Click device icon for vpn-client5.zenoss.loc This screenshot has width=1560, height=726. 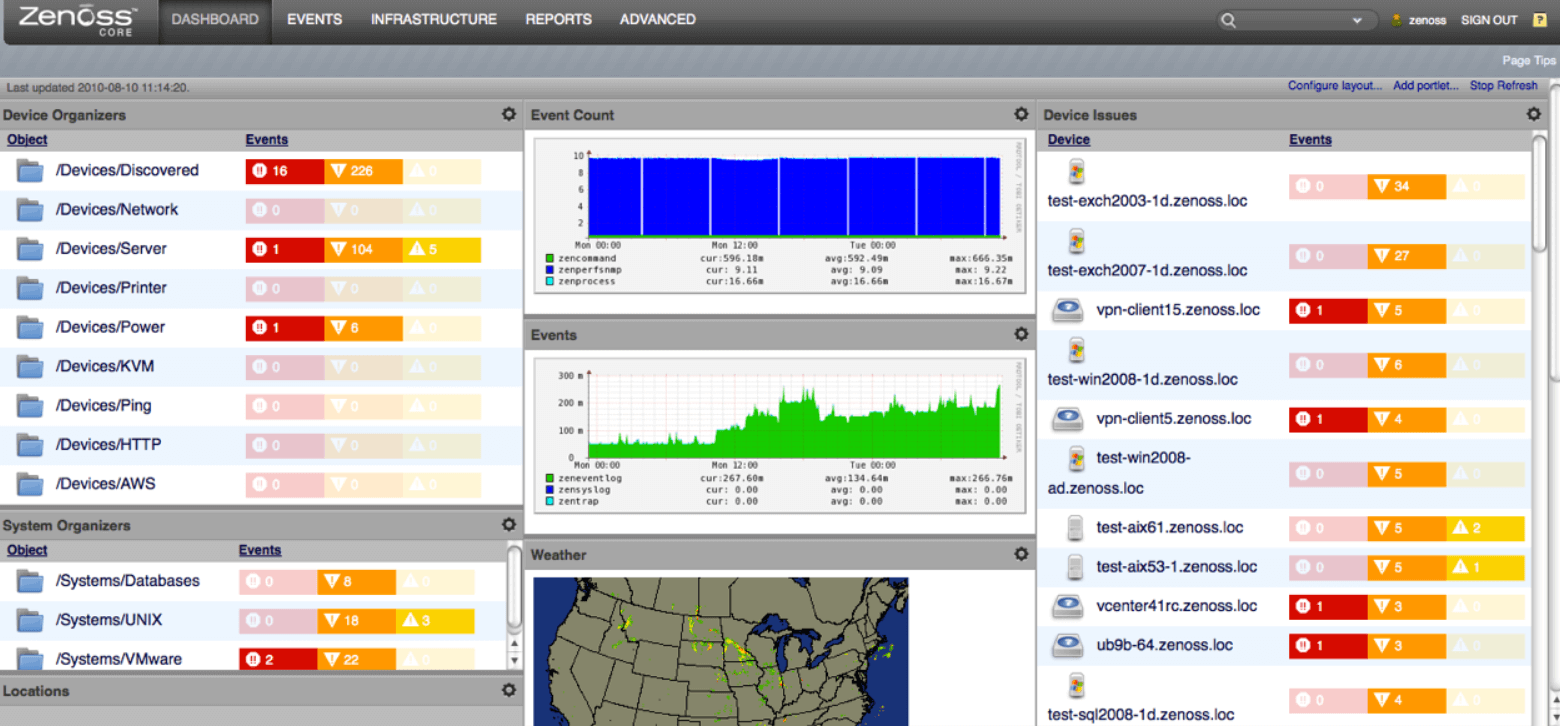(1068, 419)
